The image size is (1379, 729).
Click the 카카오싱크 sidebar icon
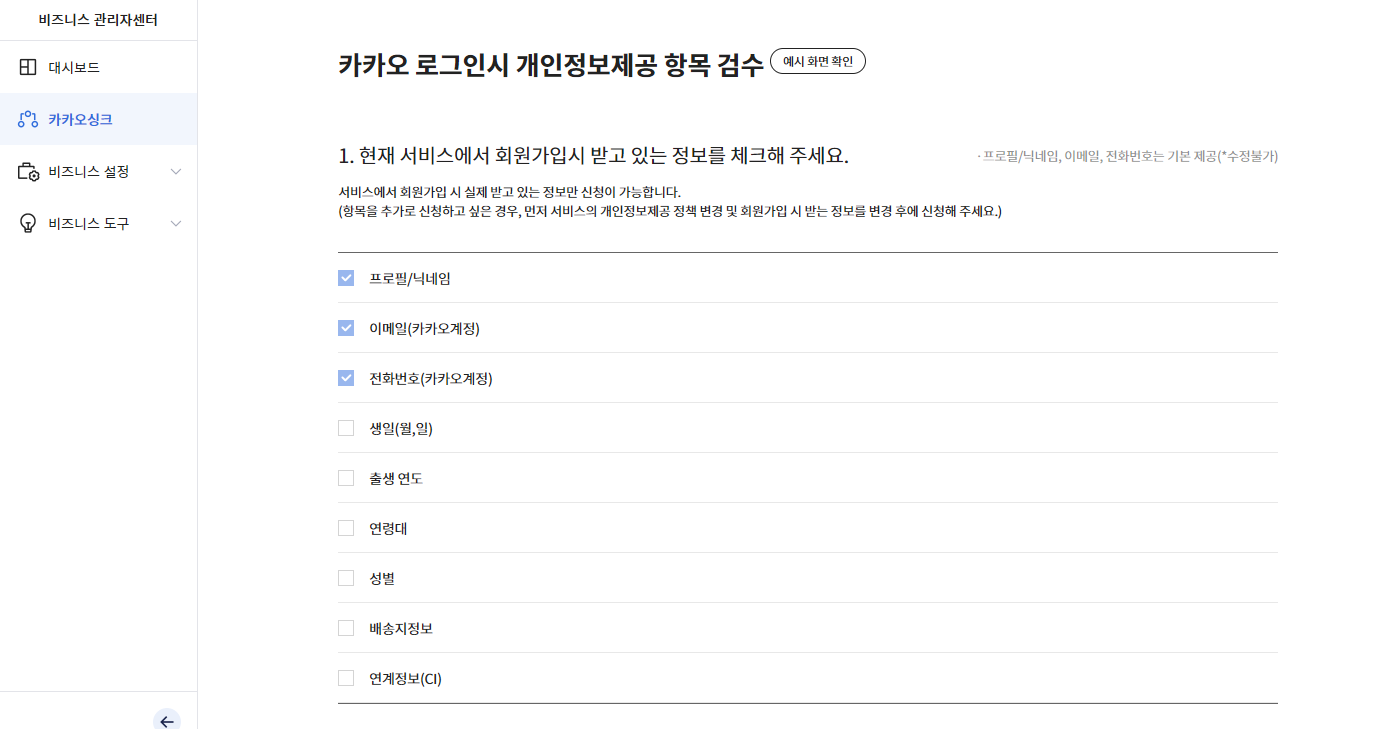[x=28, y=119]
